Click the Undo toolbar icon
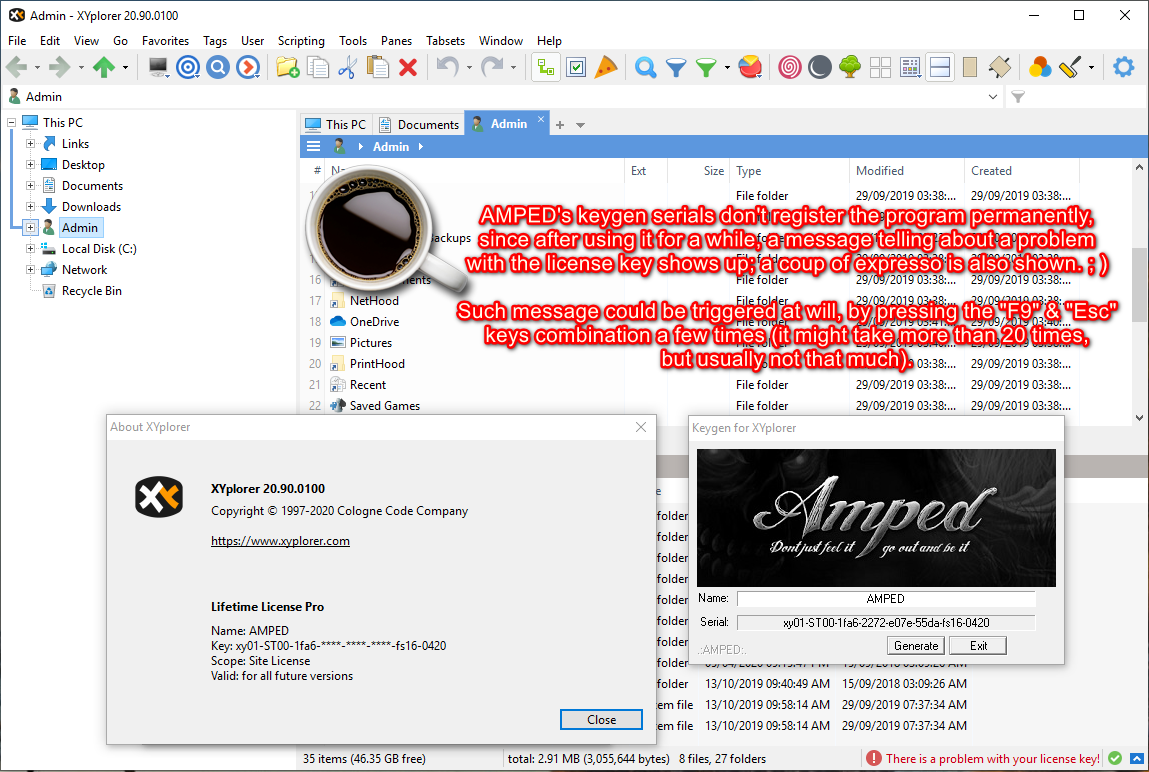Image resolution: width=1149 pixels, height=772 pixels. 447,67
